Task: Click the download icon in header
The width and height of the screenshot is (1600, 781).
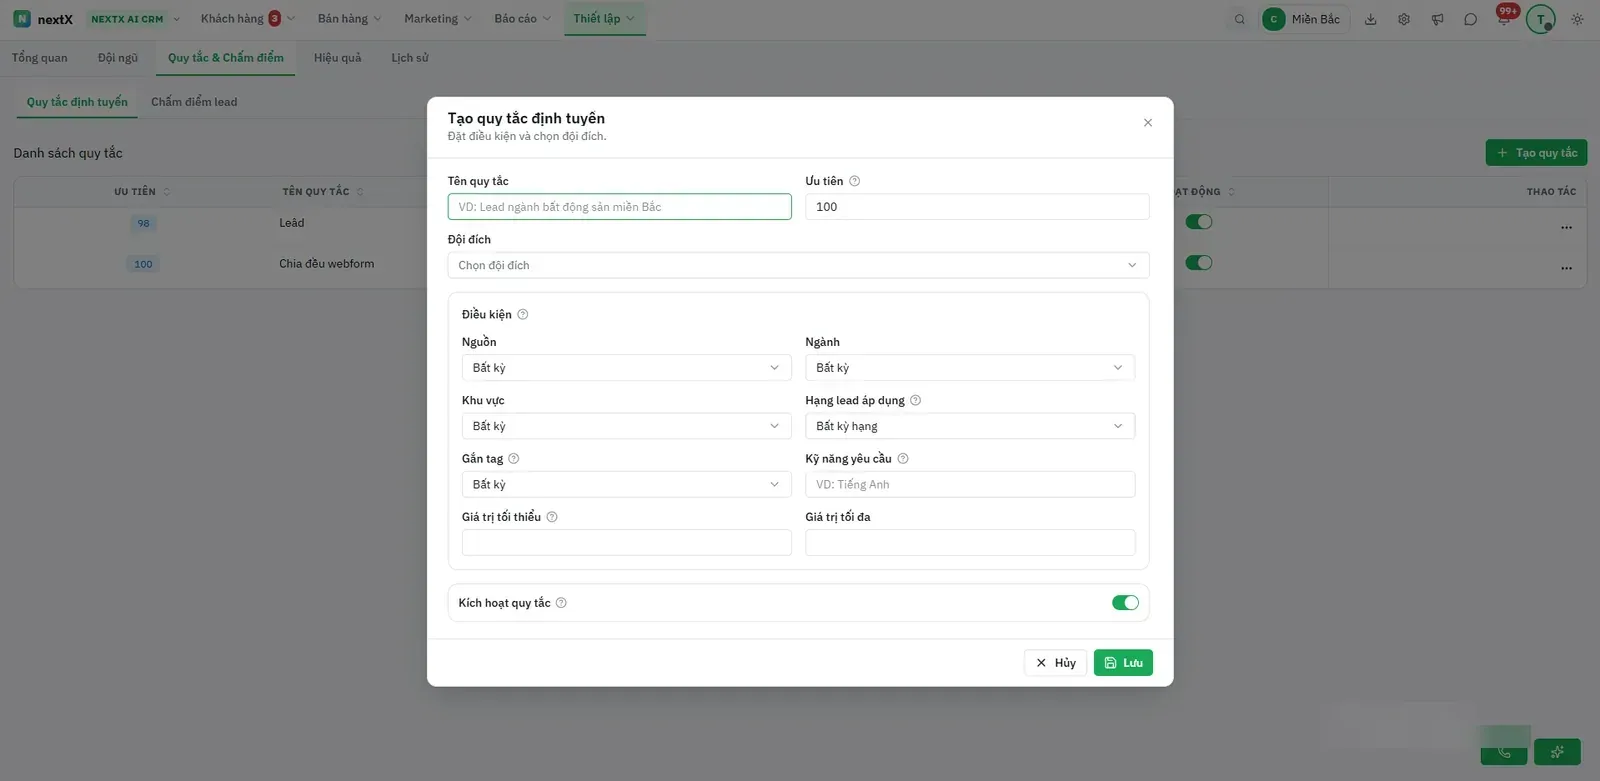Action: [x=1371, y=19]
